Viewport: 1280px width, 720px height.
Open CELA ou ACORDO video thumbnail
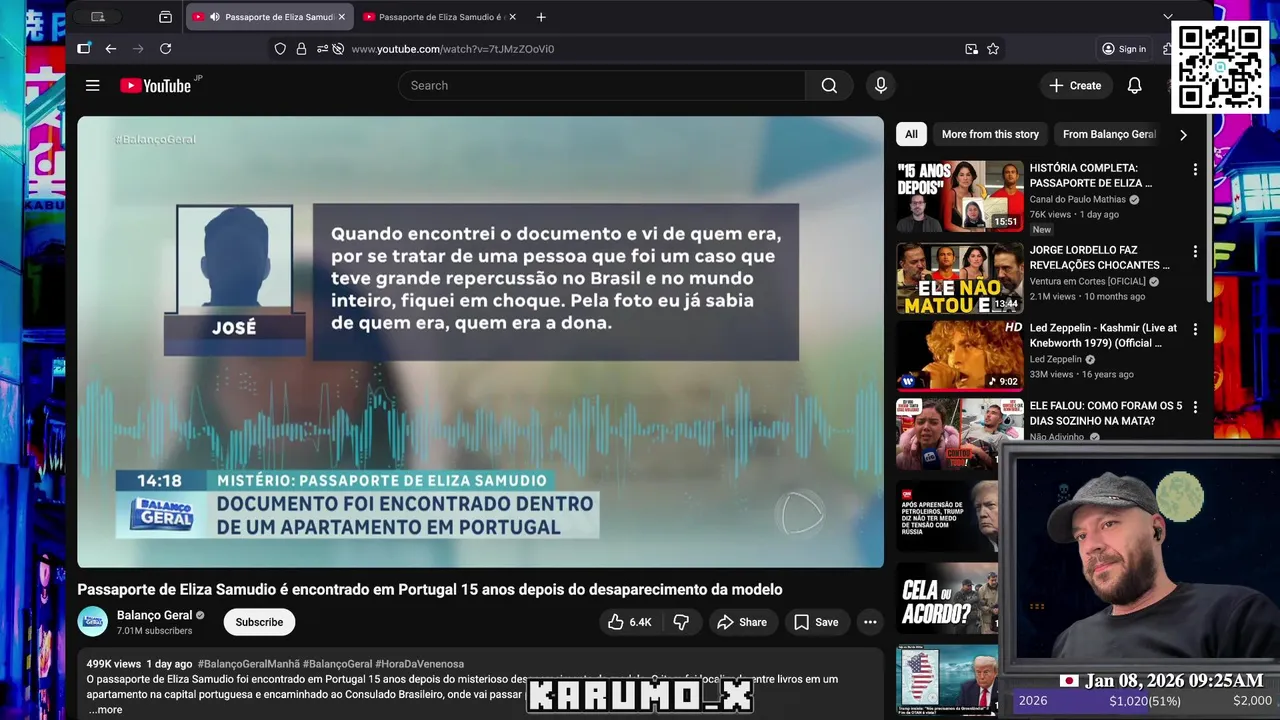947,598
